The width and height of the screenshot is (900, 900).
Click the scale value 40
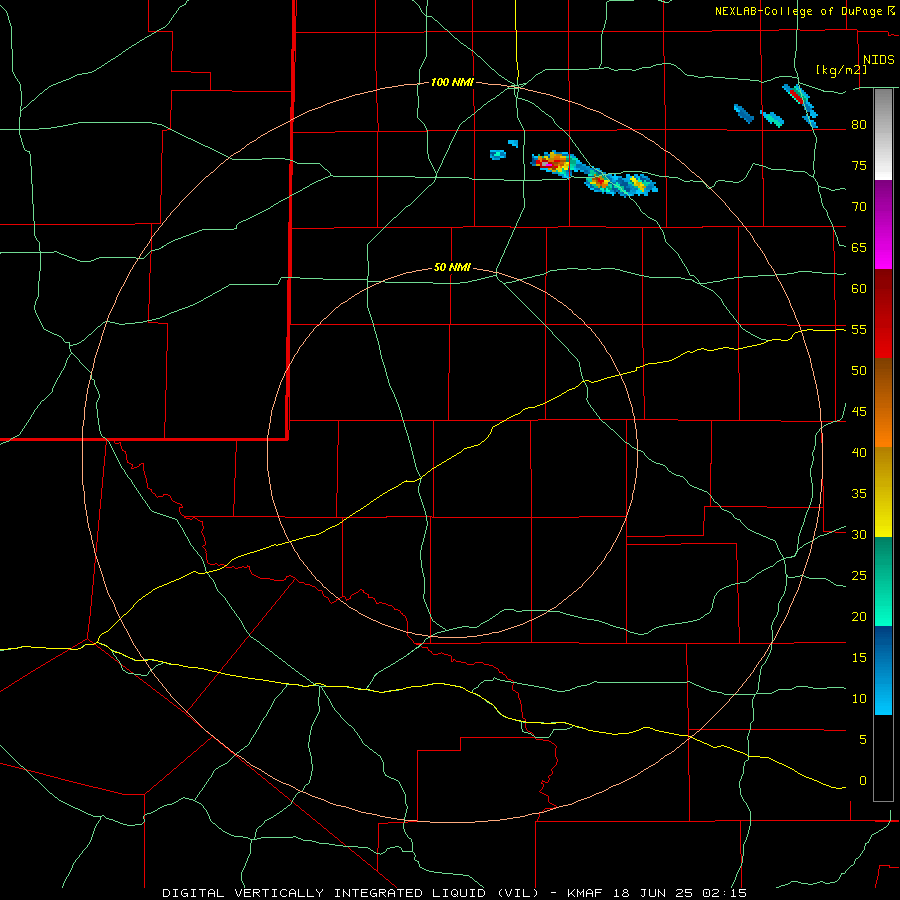[x=859, y=452]
